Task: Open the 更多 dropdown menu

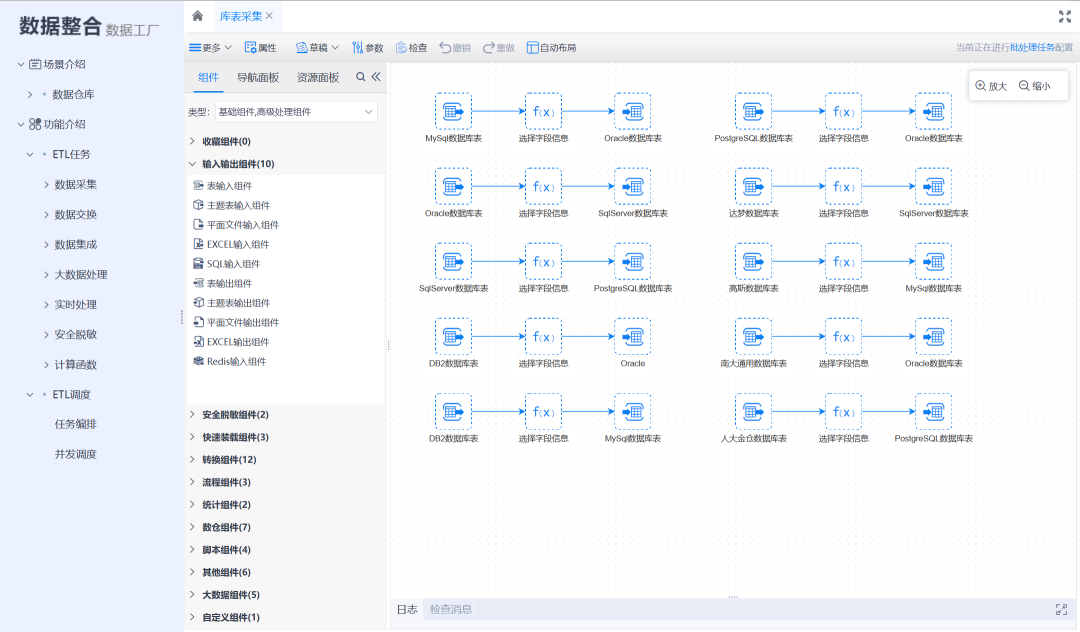Action: coord(210,47)
